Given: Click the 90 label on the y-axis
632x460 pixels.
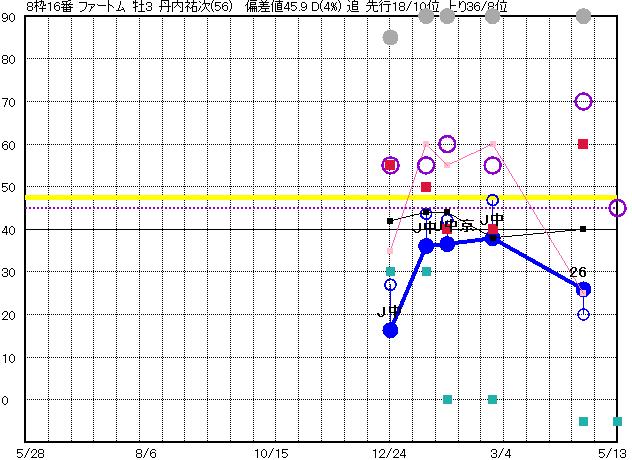Looking at the screenshot, I should (x=9, y=17).
